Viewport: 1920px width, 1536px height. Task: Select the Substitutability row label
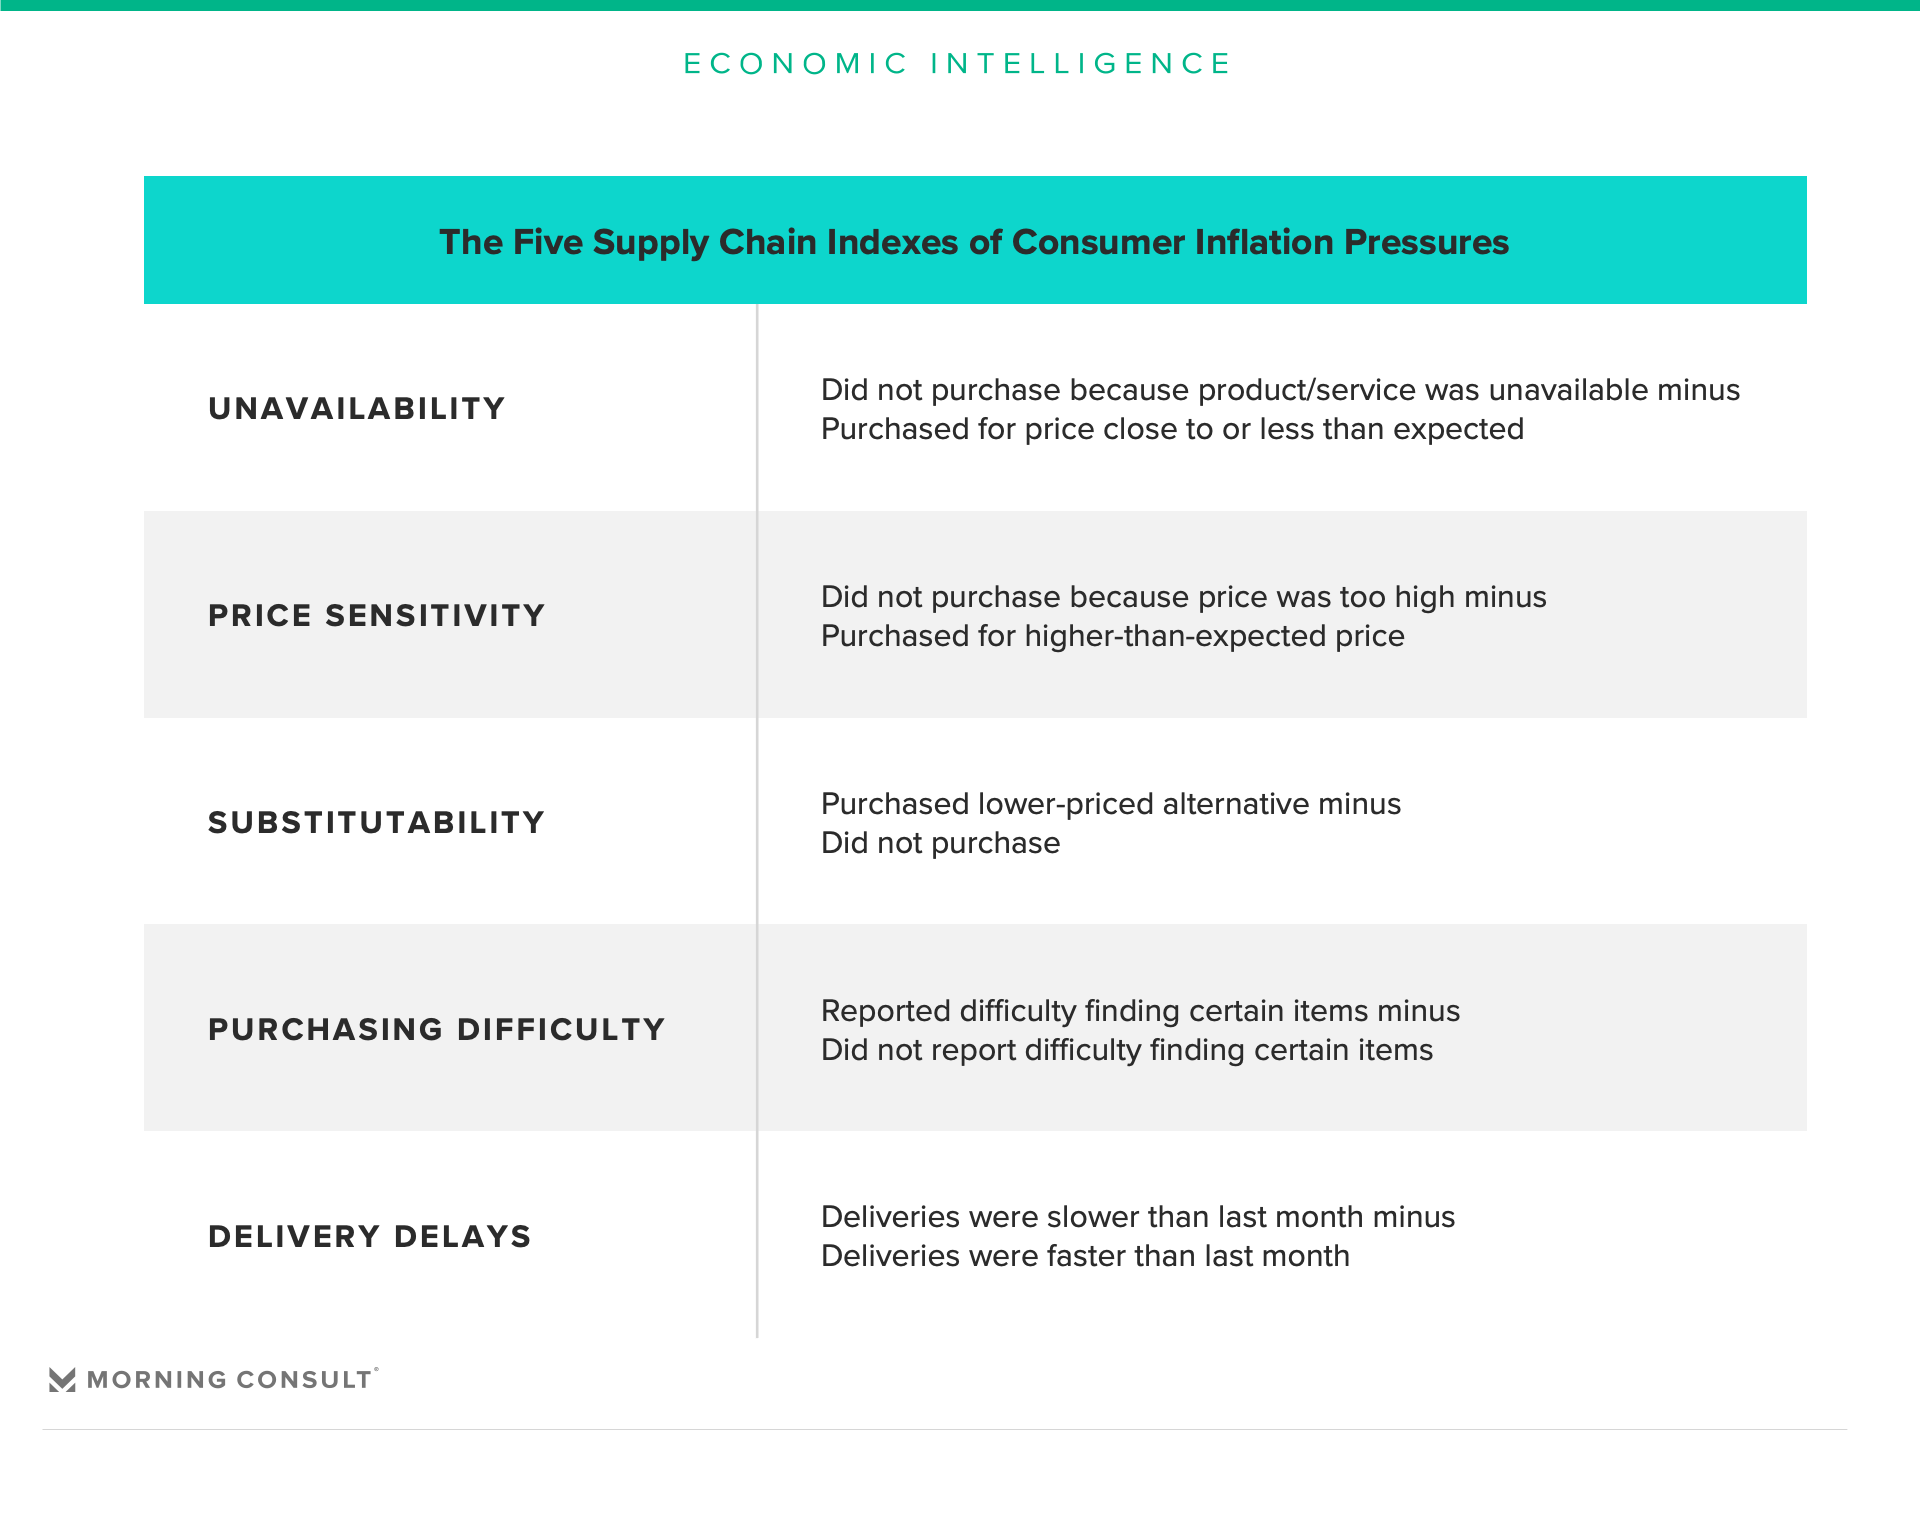tap(376, 823)
